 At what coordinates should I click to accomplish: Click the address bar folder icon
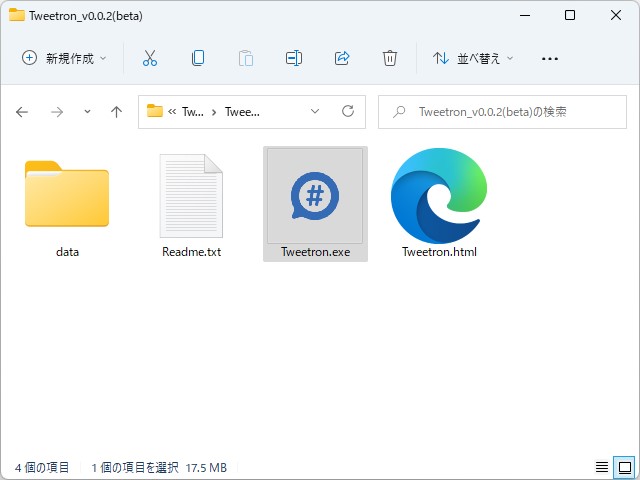click(155, 111)
